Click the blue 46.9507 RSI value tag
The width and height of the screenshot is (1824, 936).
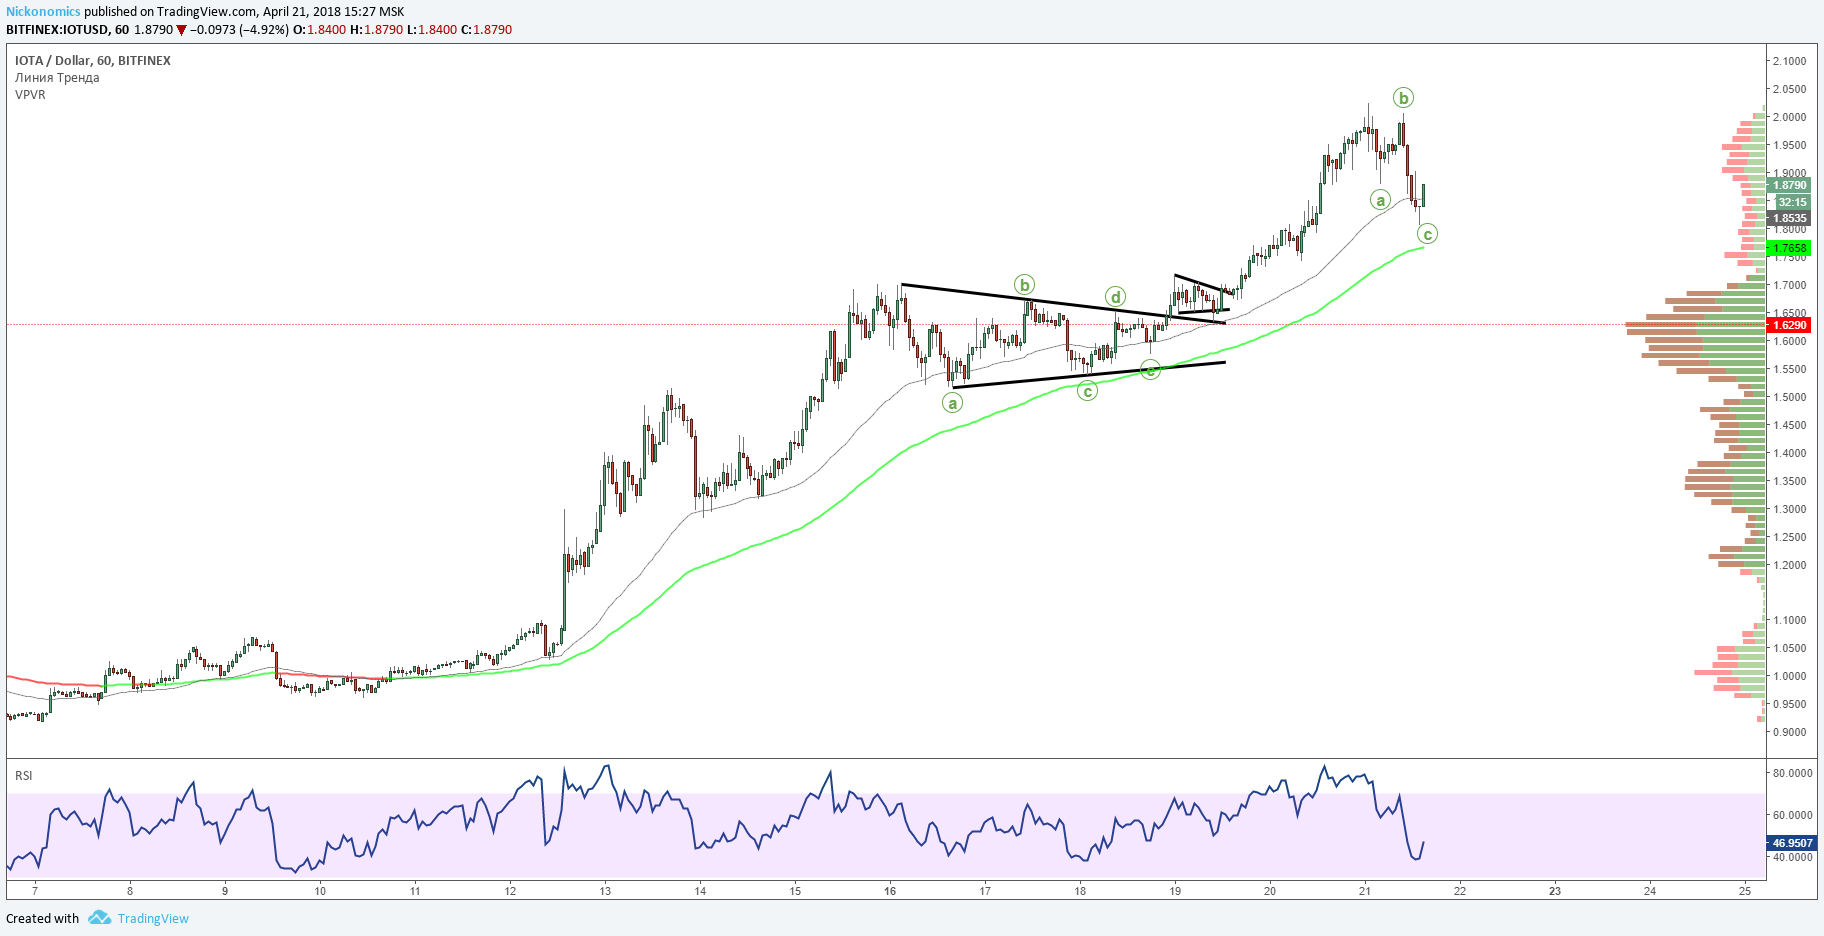(1792, 843)
